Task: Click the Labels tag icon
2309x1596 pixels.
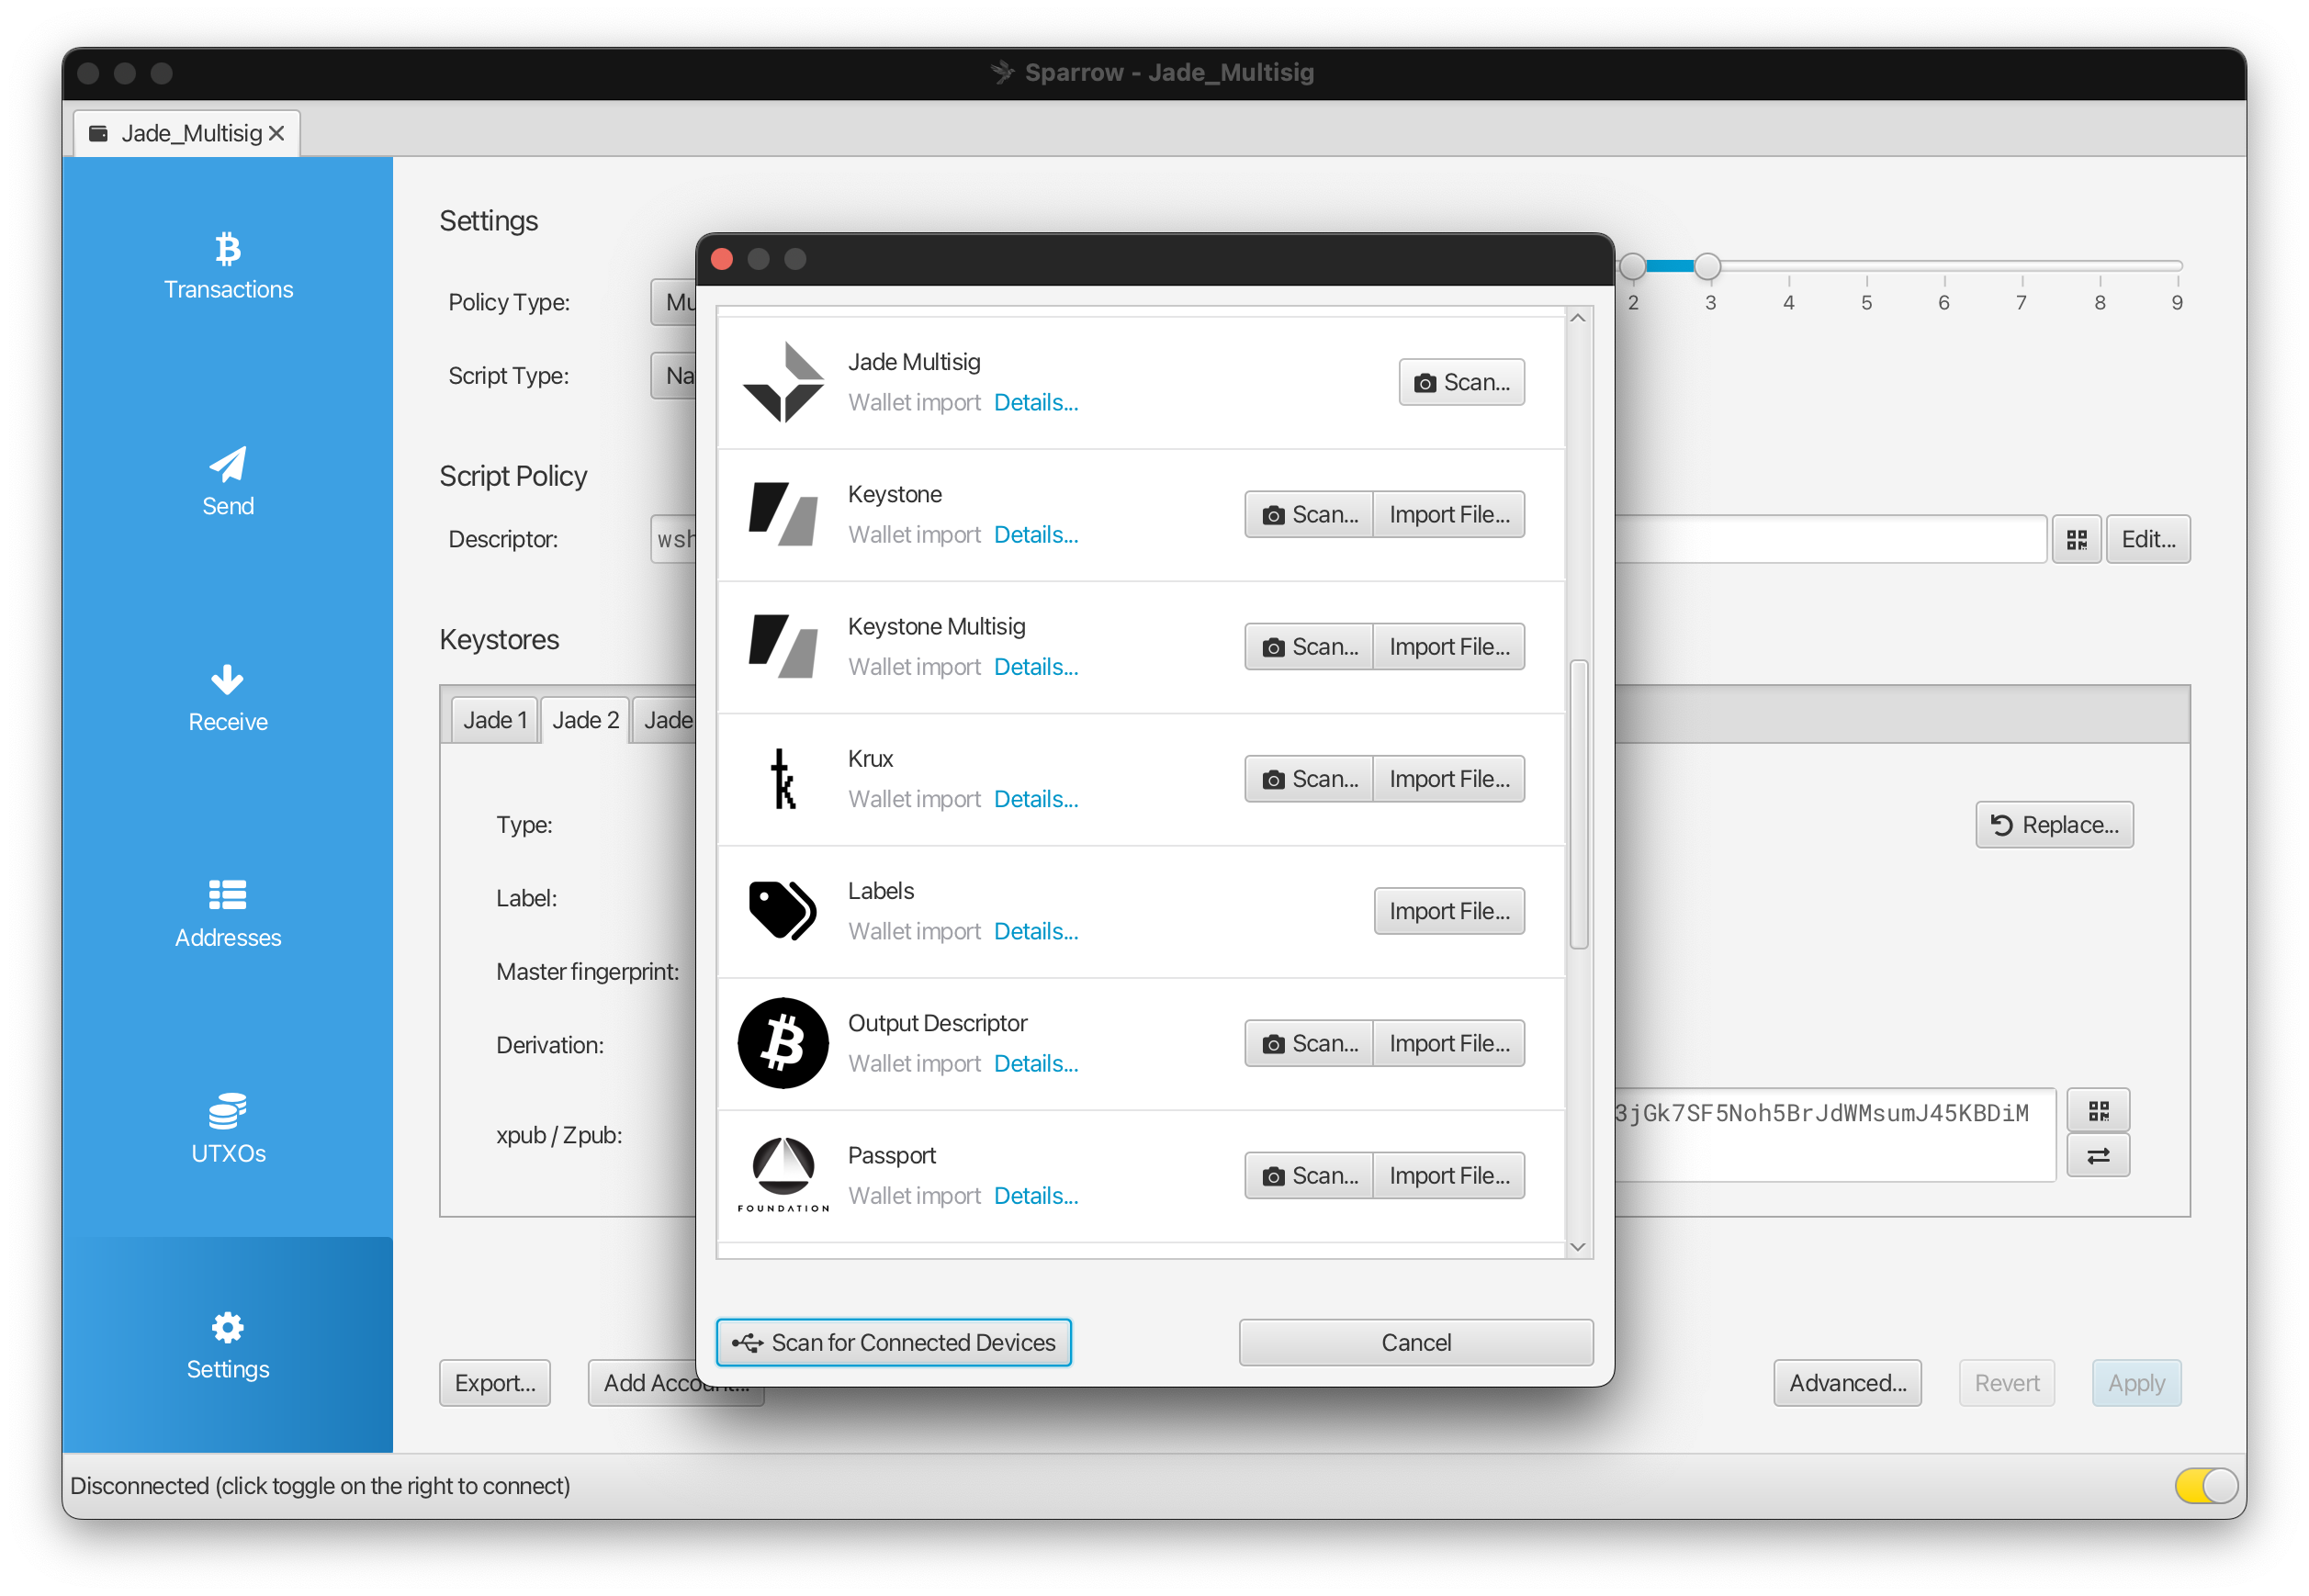Action: (x=783, y=910)
